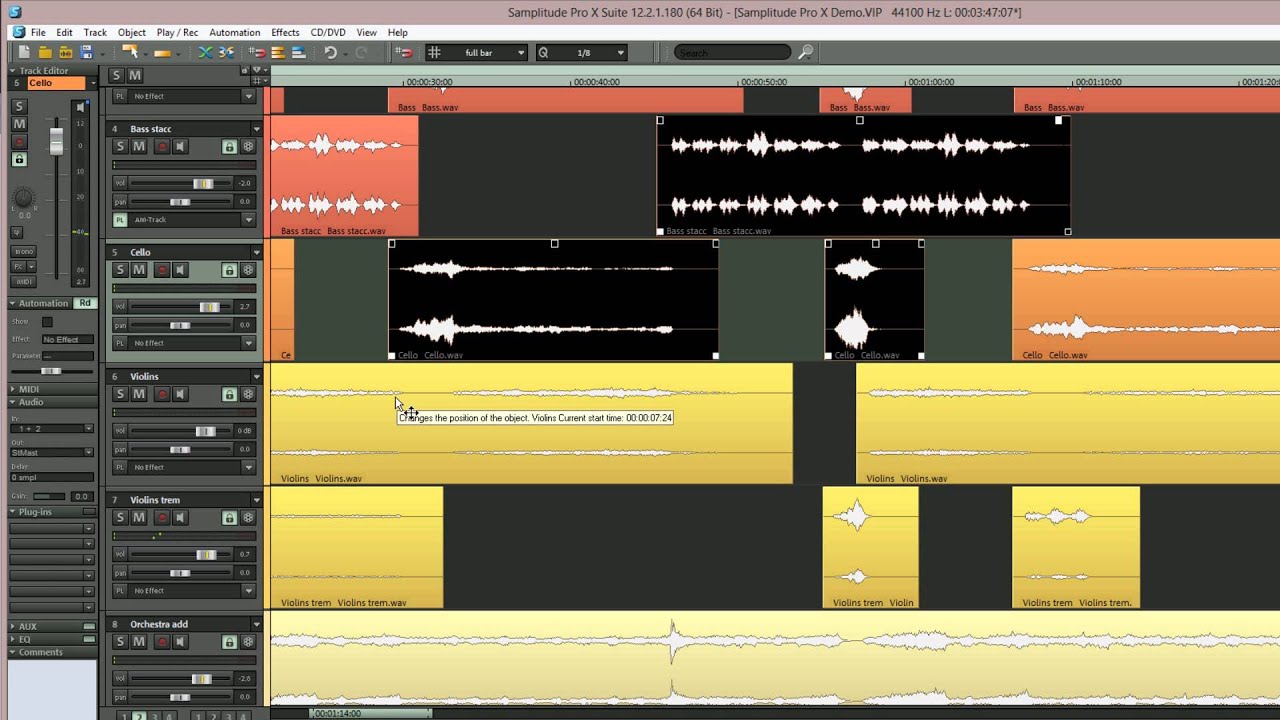Mute the Violins trem track
The width and height of the screenshot is (1280, 720).
point(139,517)
